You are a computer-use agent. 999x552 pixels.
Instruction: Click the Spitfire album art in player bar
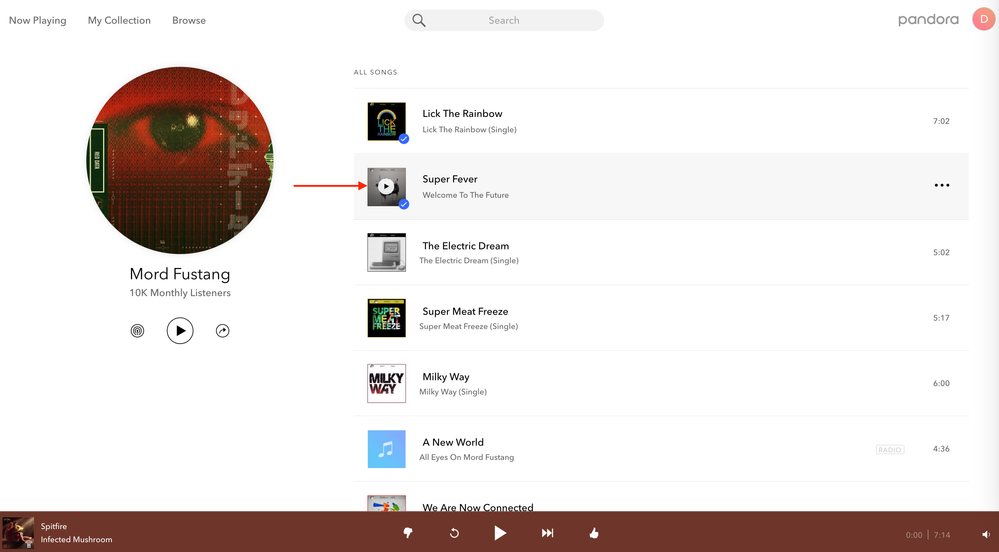18,533
